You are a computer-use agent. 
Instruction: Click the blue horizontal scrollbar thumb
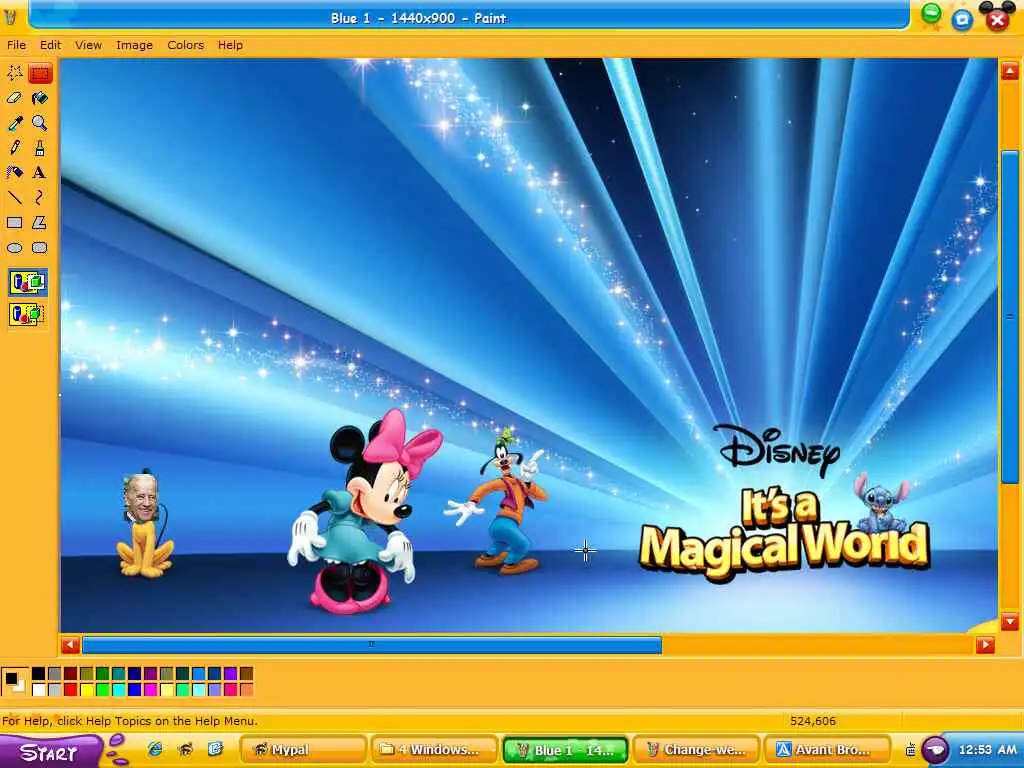[372, 645]
